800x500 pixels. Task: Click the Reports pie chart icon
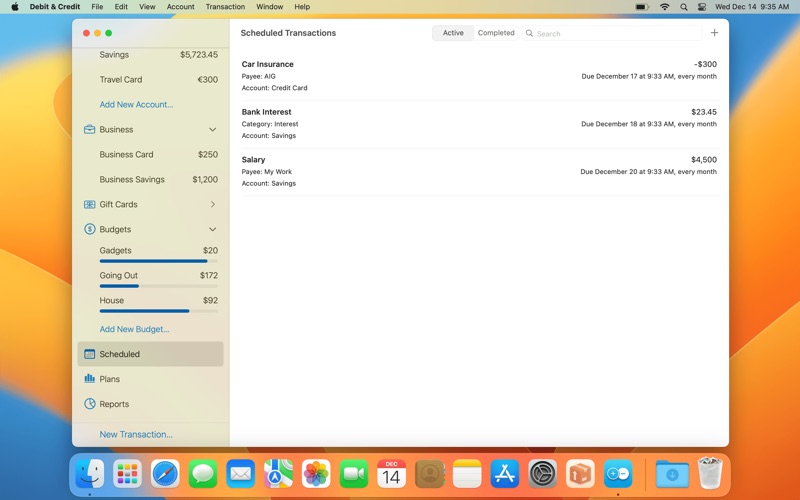point(89,404)
